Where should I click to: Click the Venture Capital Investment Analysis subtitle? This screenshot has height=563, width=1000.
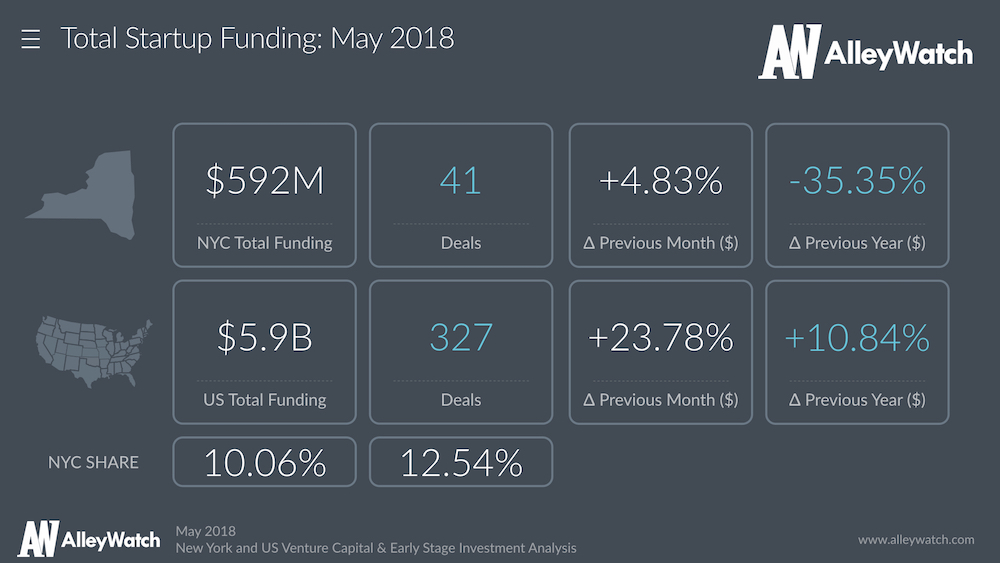coord(375,548)
